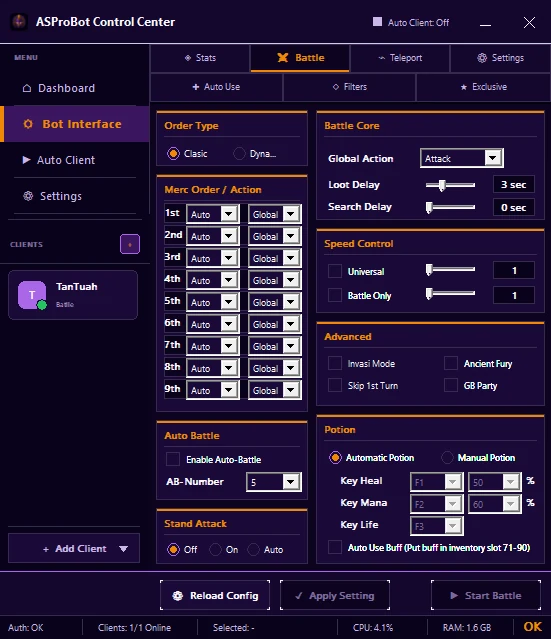Check the Invasi Mode option
The height and width of the screenshot is (639, 551).
click(x=335, y=363)
